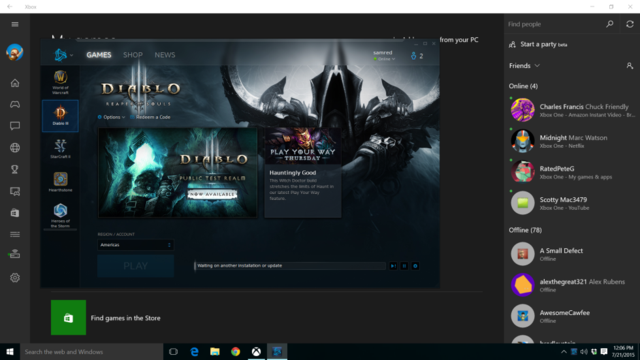640x360 pixels.
Task: Open Scotty Mac3479 friend entry
Action: coord(571,203)
